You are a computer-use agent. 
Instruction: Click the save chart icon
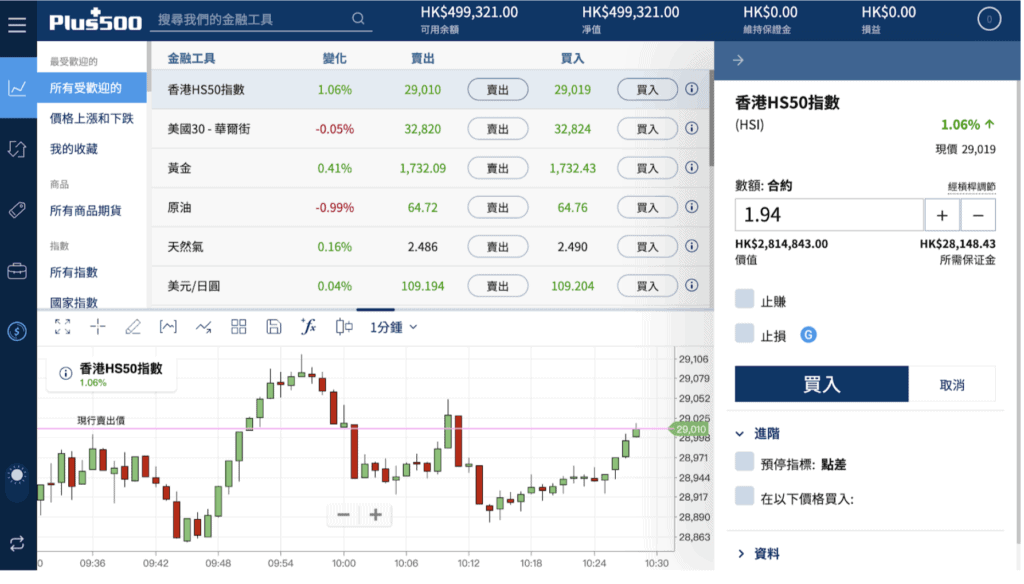274,327
